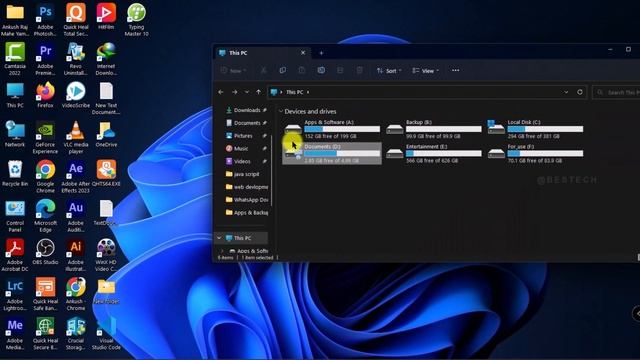Click the Paste toolbar icon in Explorer
Screen dimensions: 640x360
[302, 70]
